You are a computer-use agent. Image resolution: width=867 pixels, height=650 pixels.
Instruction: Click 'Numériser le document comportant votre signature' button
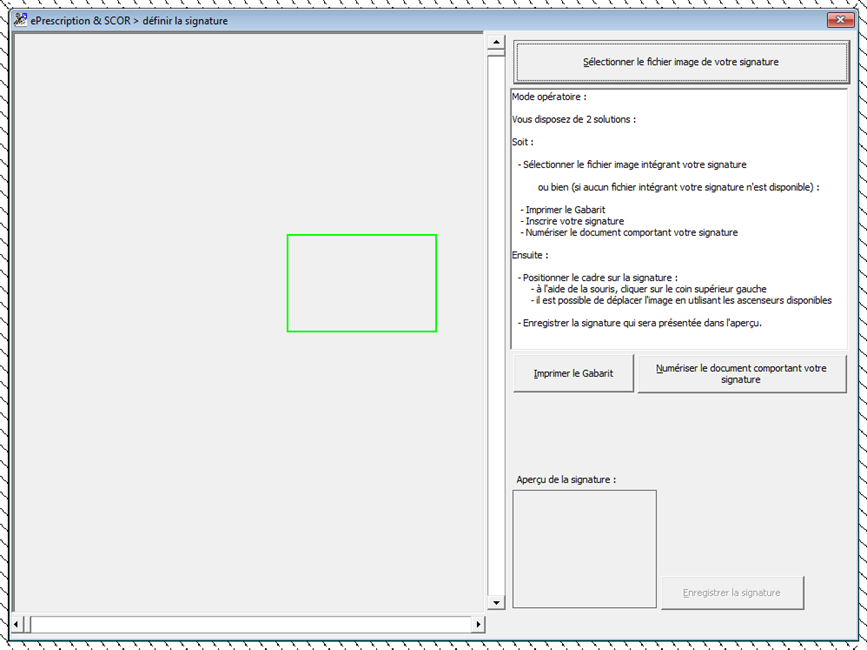(741, 374)
